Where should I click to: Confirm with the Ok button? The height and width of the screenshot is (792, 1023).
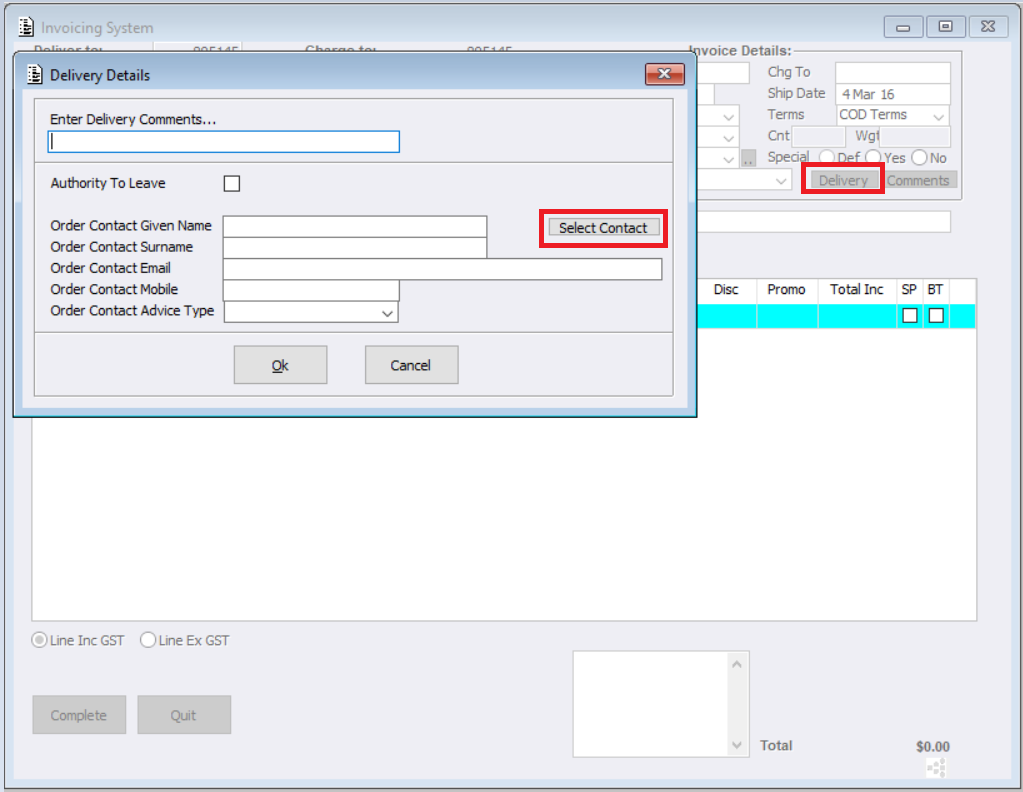pyautogui.click(x=281, y=365)
